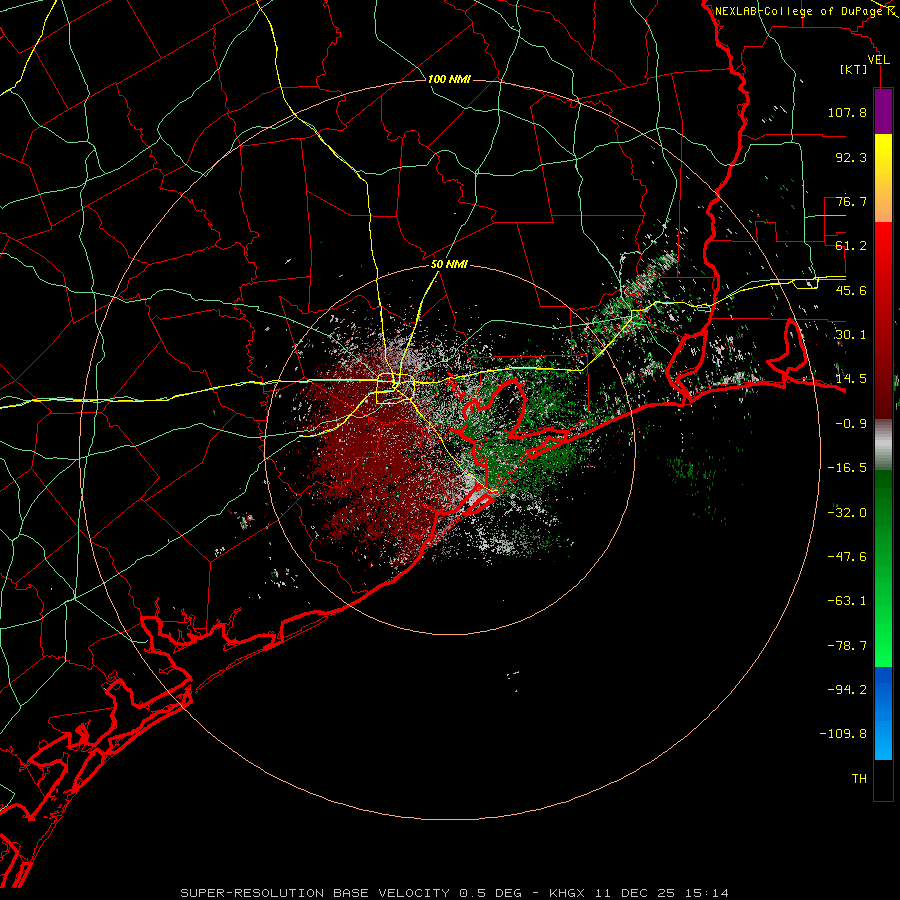This screenshot has width=900, height=900.
Task: Click the 14.5 legend value
Action: click(x=851, y=379)
